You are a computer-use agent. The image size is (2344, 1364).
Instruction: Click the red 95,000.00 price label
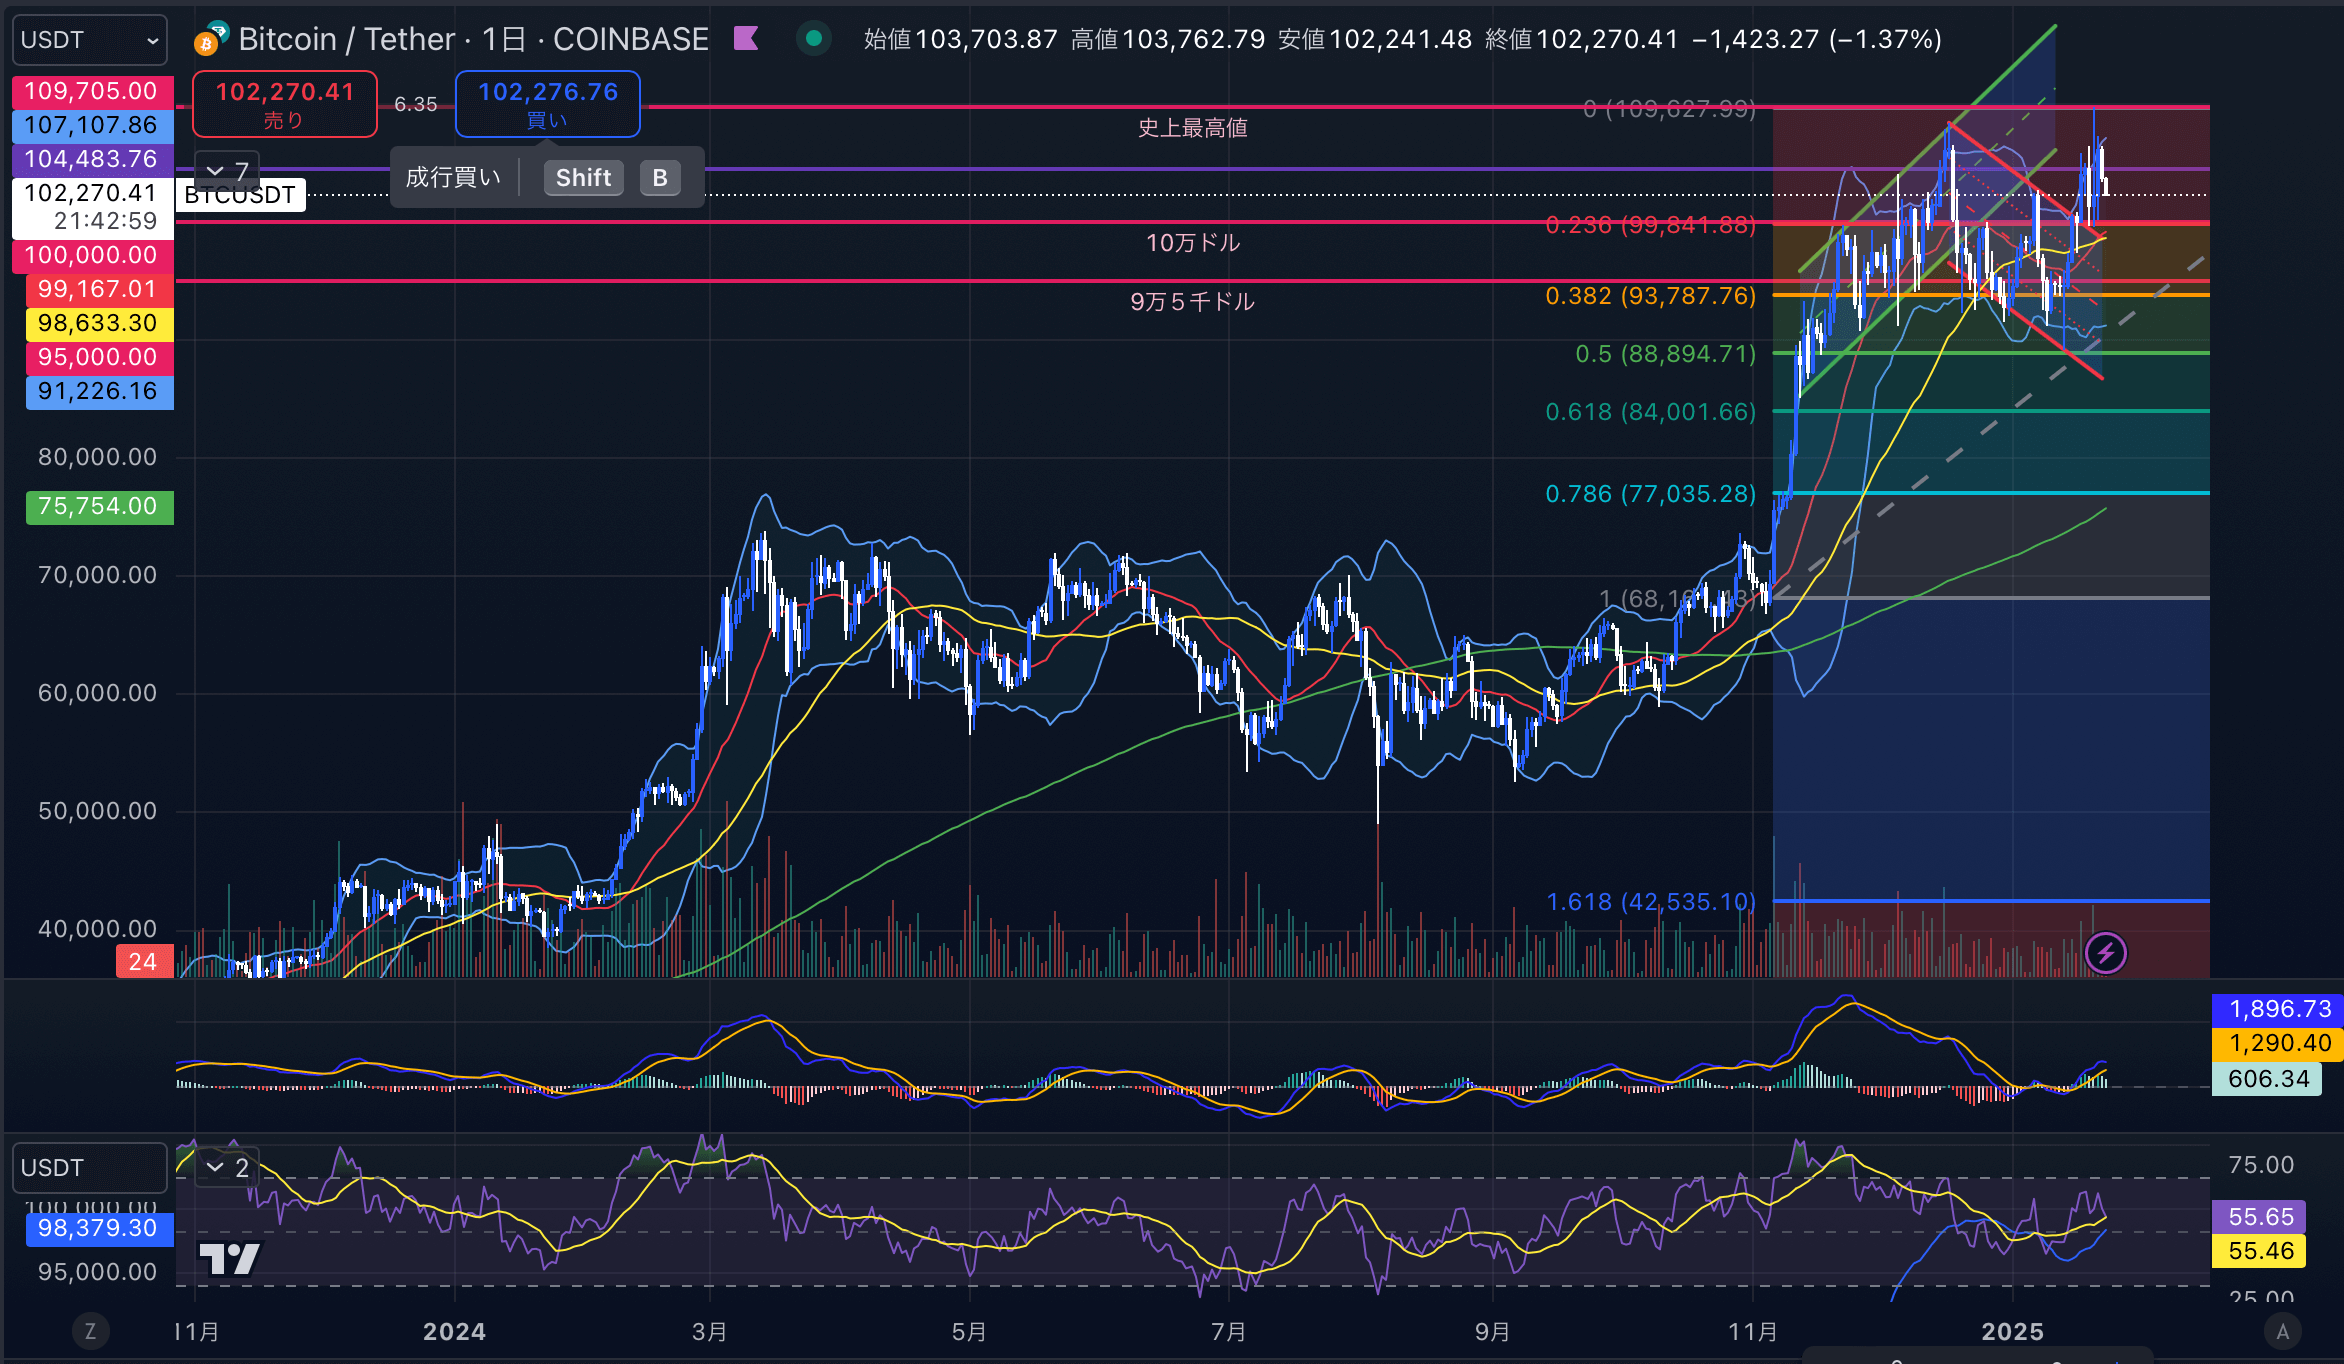tap(99, 358)
